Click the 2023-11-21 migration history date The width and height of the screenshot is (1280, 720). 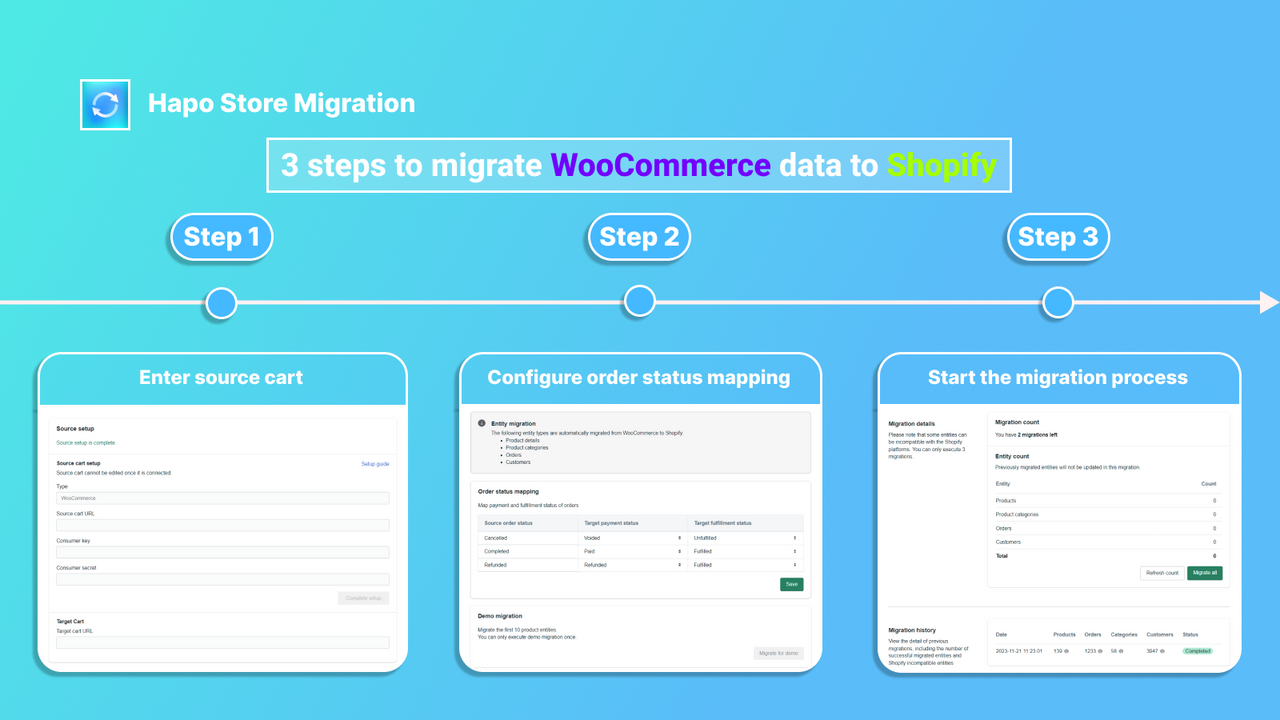coord(1019,651)
